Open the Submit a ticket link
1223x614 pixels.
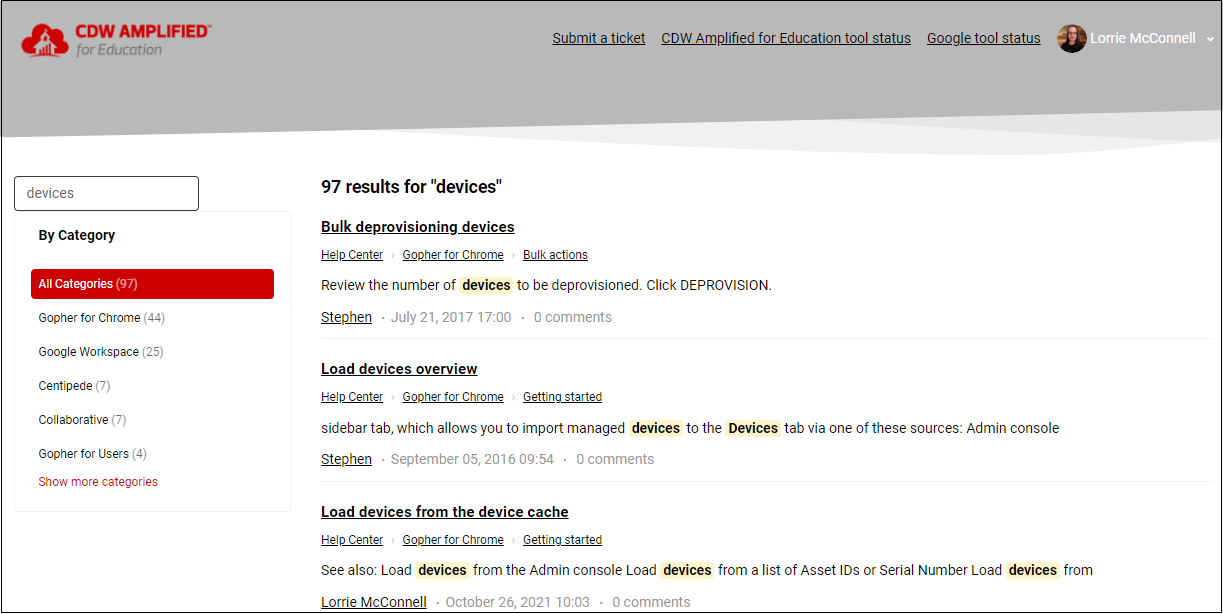(x=599, y=38)
